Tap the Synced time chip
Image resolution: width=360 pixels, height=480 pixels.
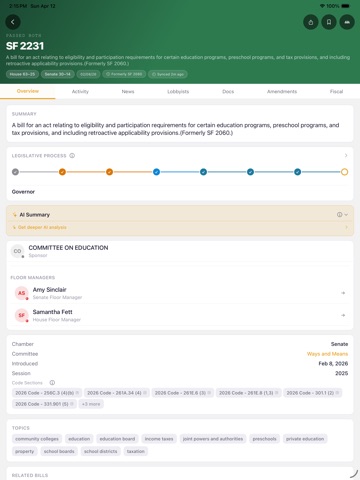coord(168,74)
